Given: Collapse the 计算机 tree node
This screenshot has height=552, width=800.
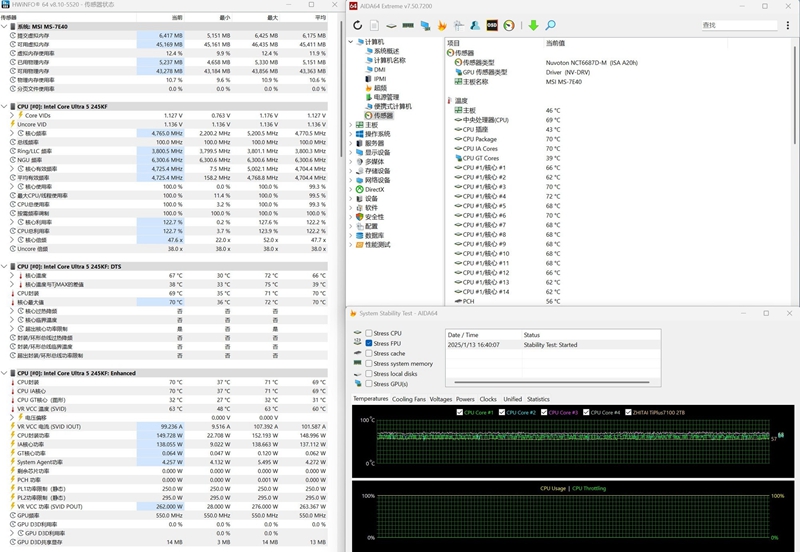Looking at the screenshot, I should [x=351, y=42].
